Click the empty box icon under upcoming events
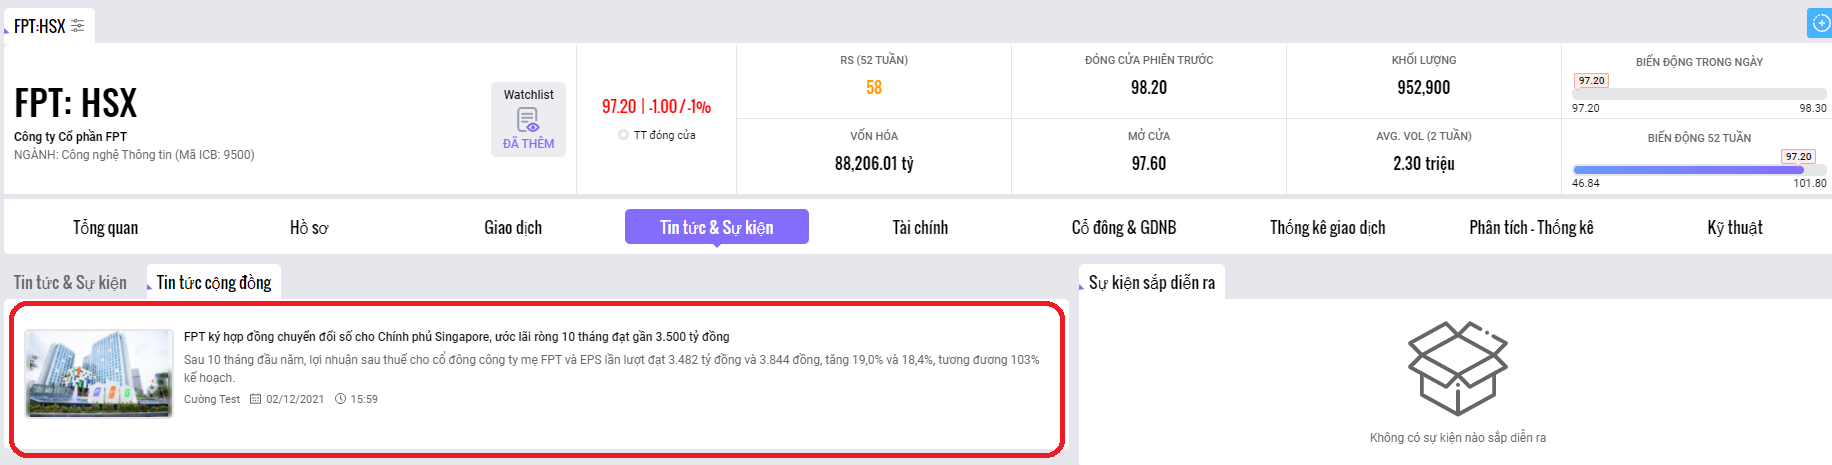This screenshot has width=1832, height=465. point(1457,368)
